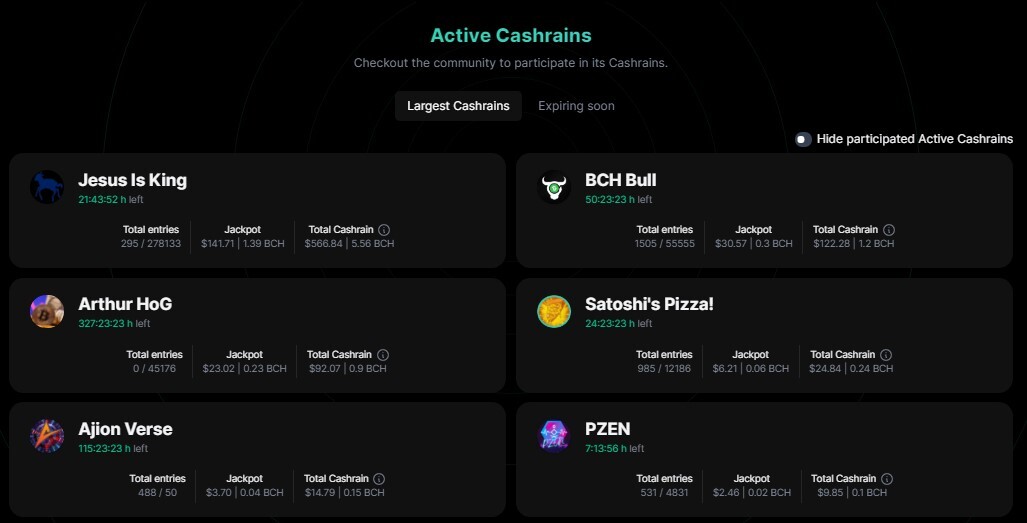Open the PZEN cashrain card title

click(x=608, y=429)
